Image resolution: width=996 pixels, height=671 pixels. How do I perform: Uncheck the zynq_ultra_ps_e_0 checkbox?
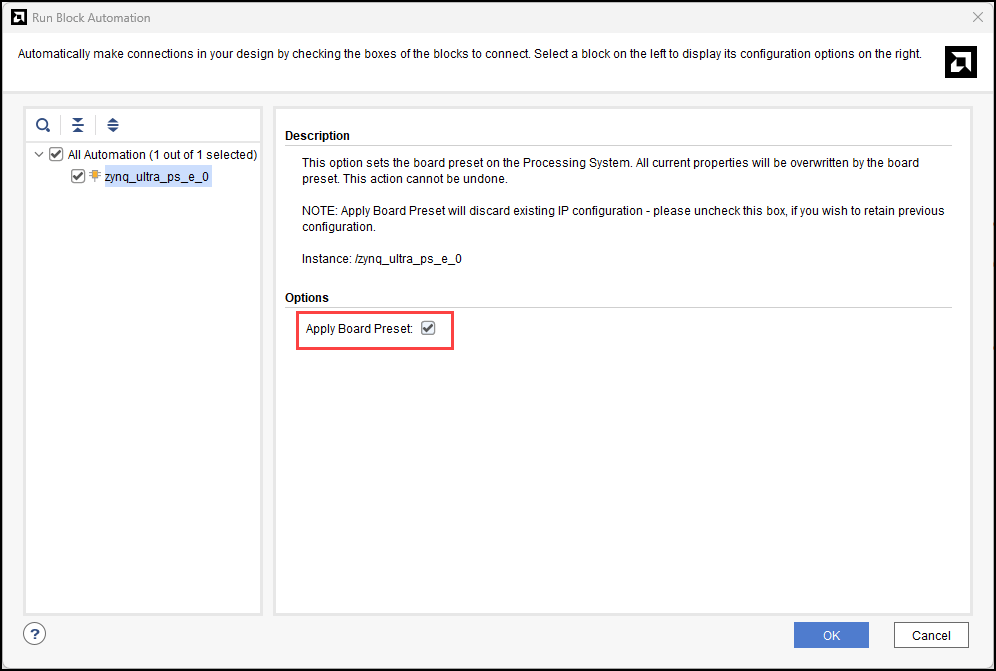pyautogui.click(x=78, y=176)
